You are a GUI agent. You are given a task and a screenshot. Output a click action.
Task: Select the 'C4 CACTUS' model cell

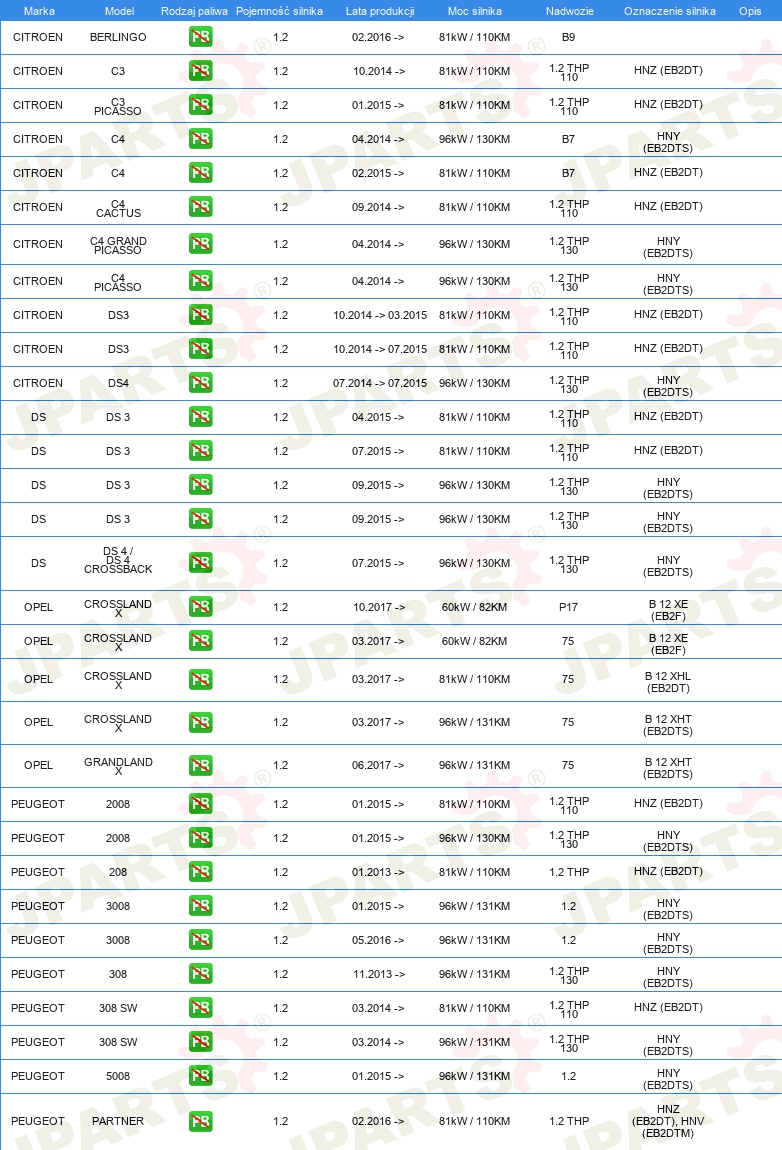click(118, 208)
